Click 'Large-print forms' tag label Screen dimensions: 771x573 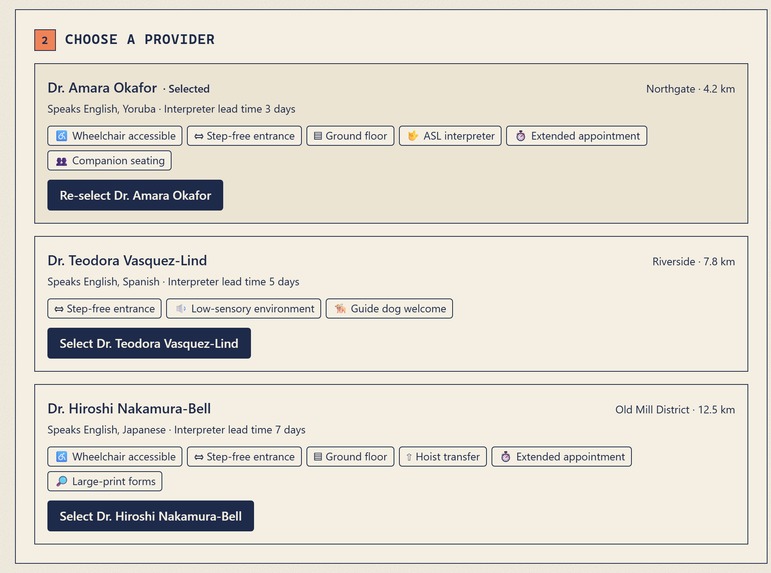[114, 481]
